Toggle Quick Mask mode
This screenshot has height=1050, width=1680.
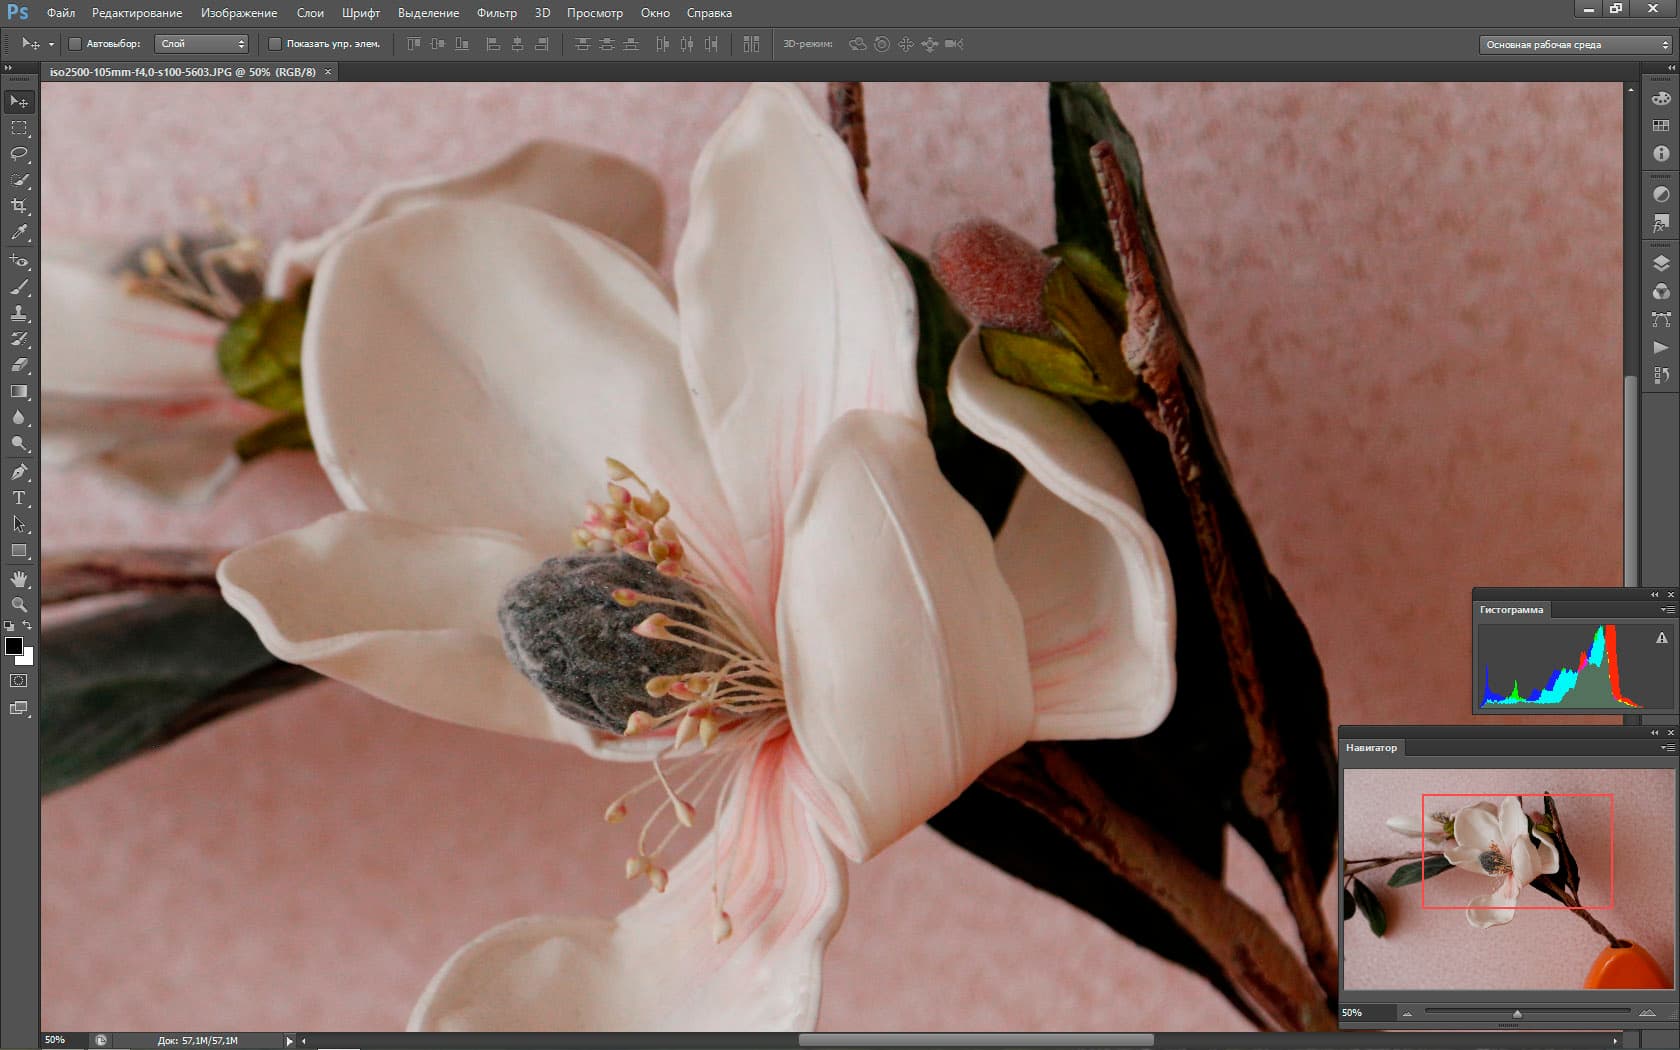tap(19, 681)
